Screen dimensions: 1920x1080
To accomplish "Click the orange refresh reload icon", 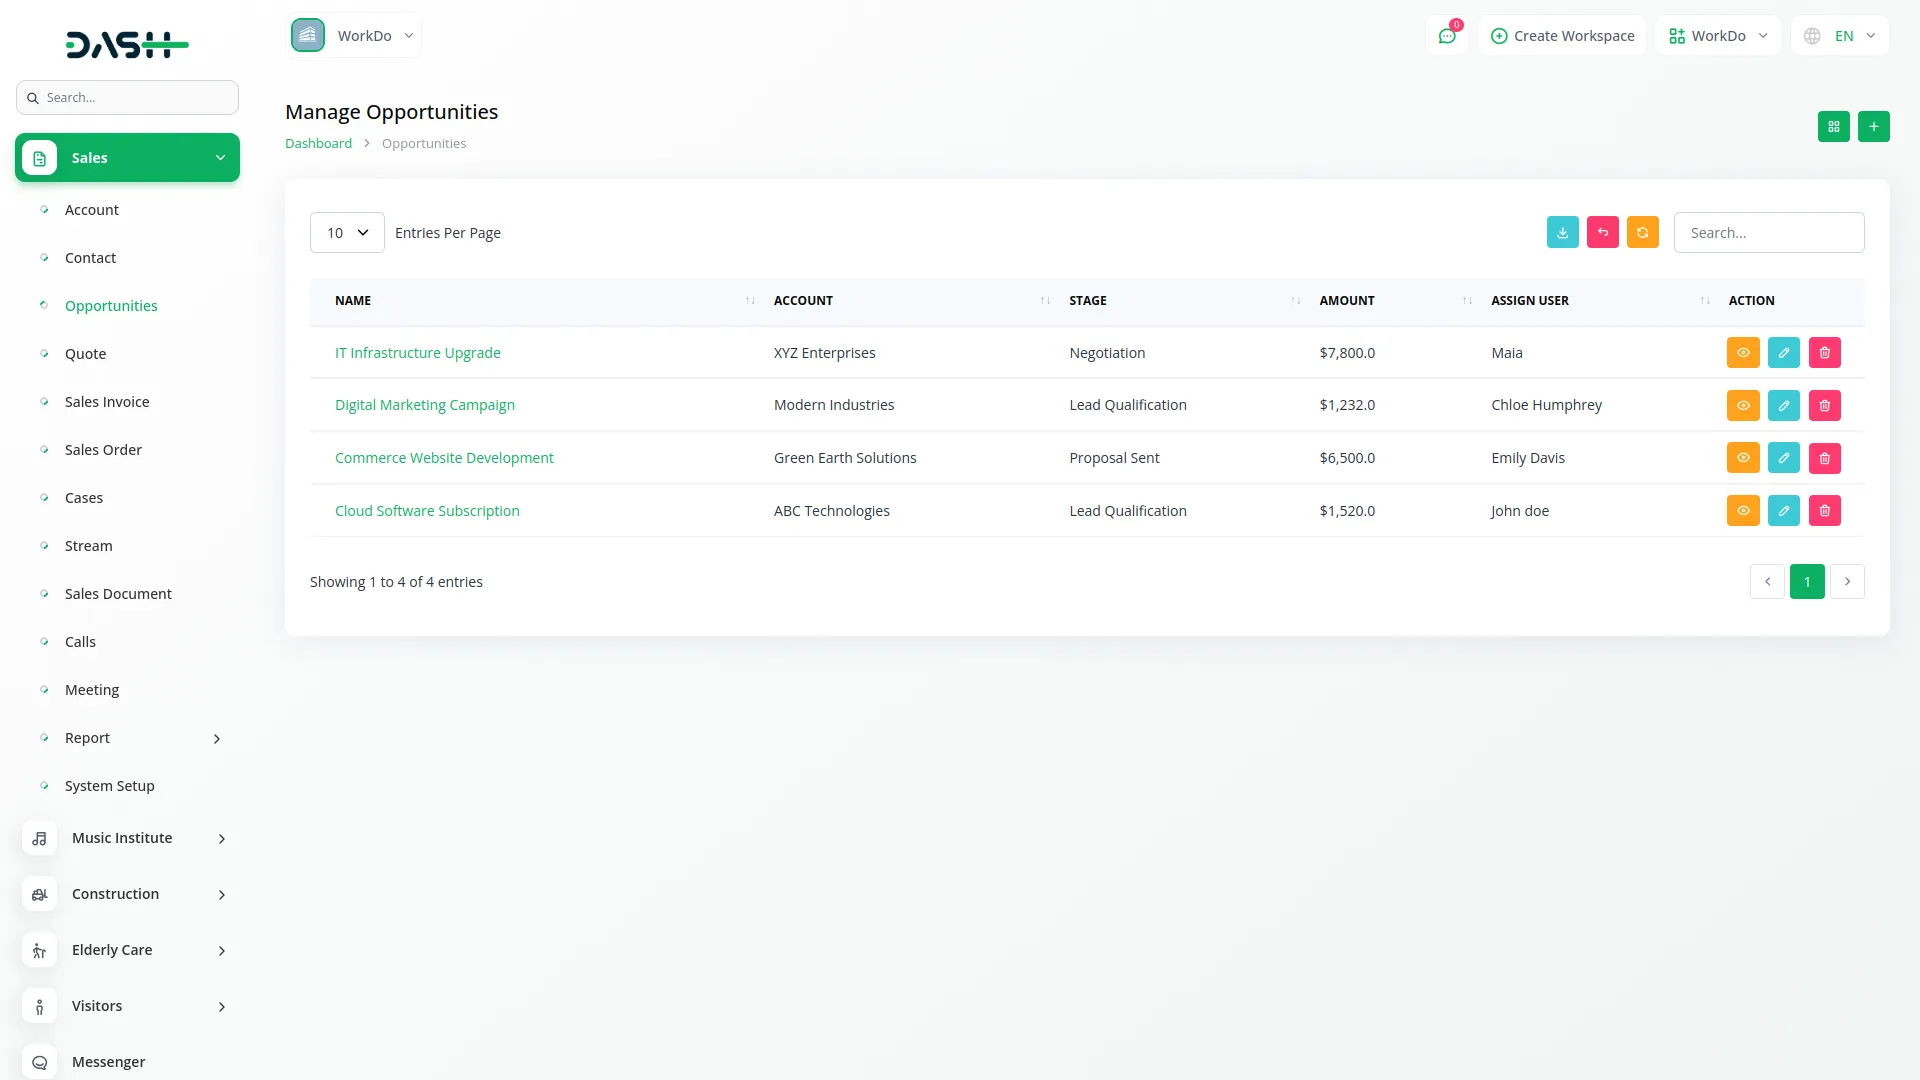I will point(1642,232).
